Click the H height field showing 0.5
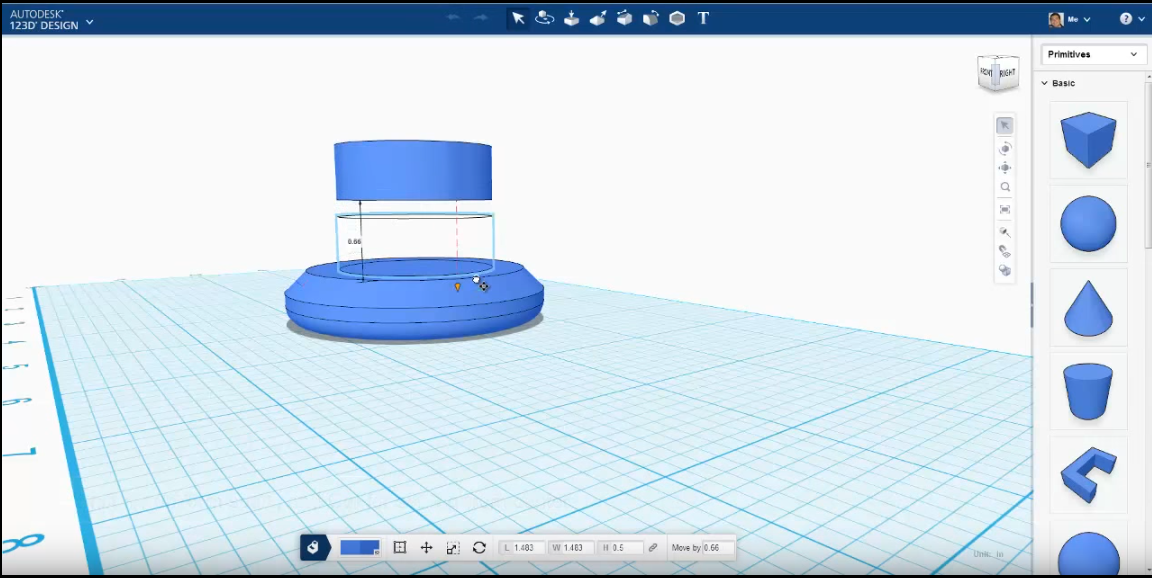The width and height of the screenshot is (1152, 578). coord(621,548)
